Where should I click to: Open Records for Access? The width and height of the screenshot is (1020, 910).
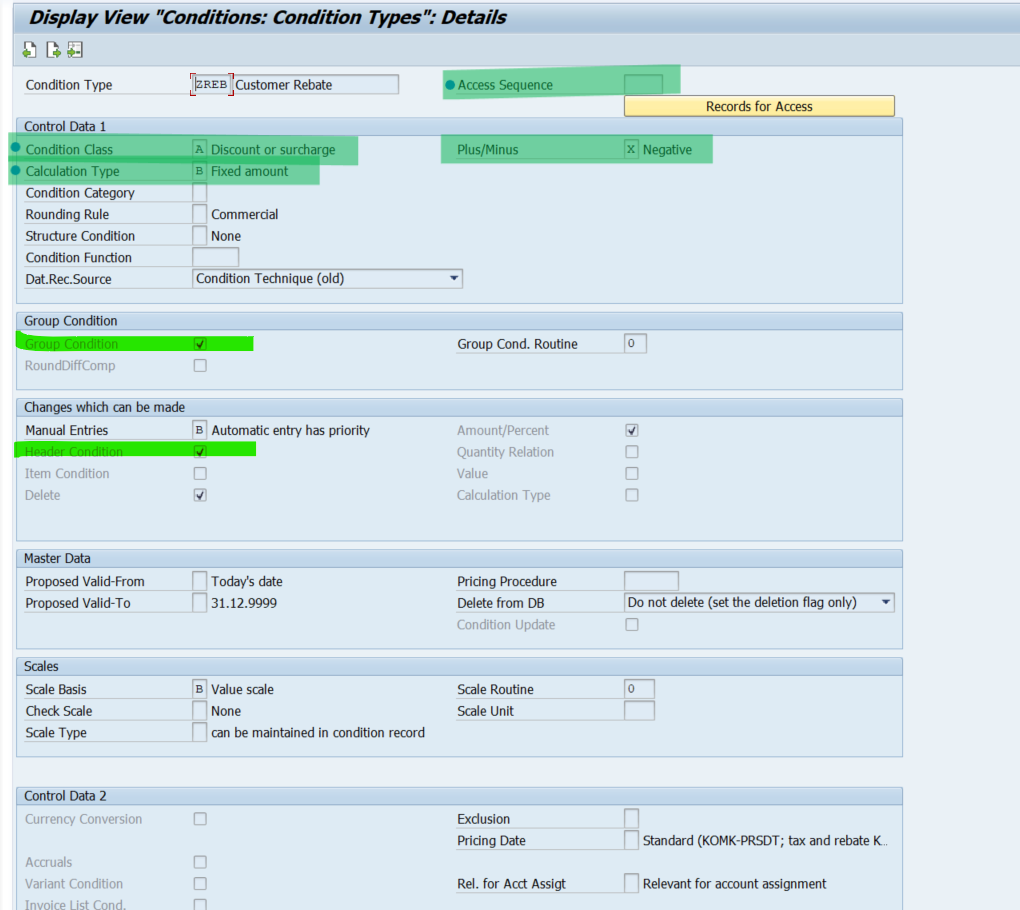[x=759, y=106]
